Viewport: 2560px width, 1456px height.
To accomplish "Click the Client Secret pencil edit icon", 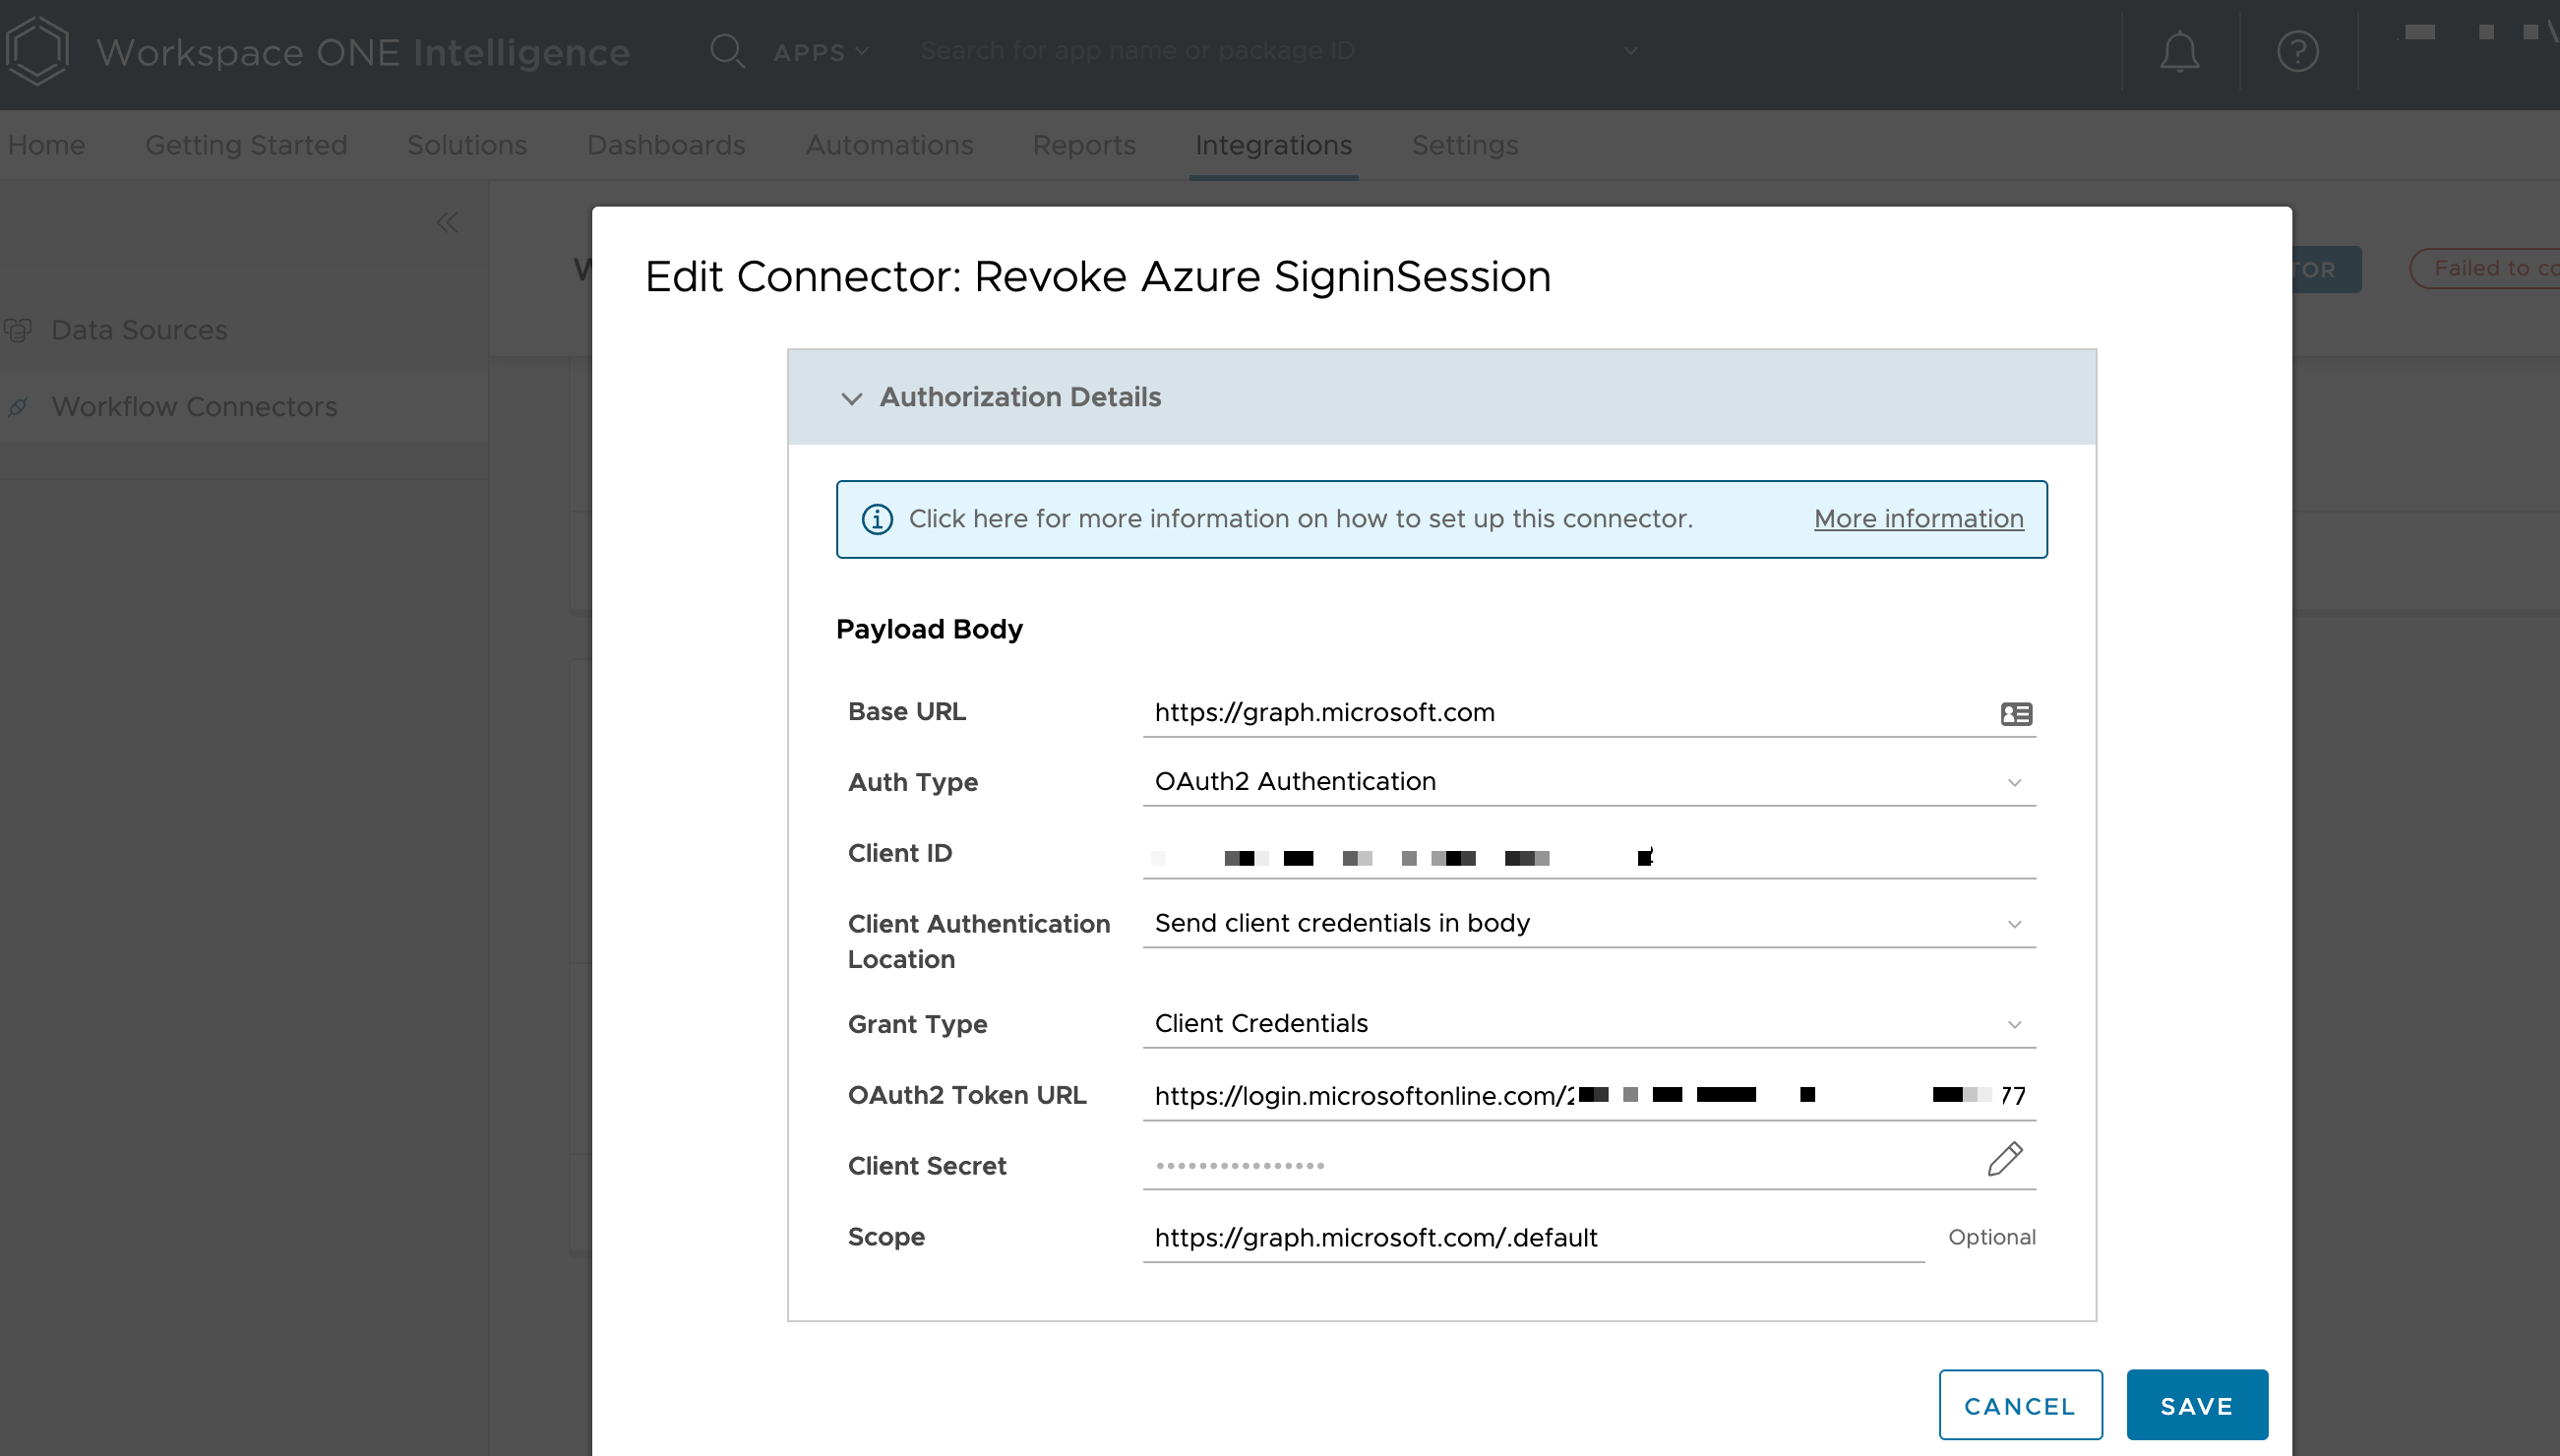I will pos(2004,1160).
